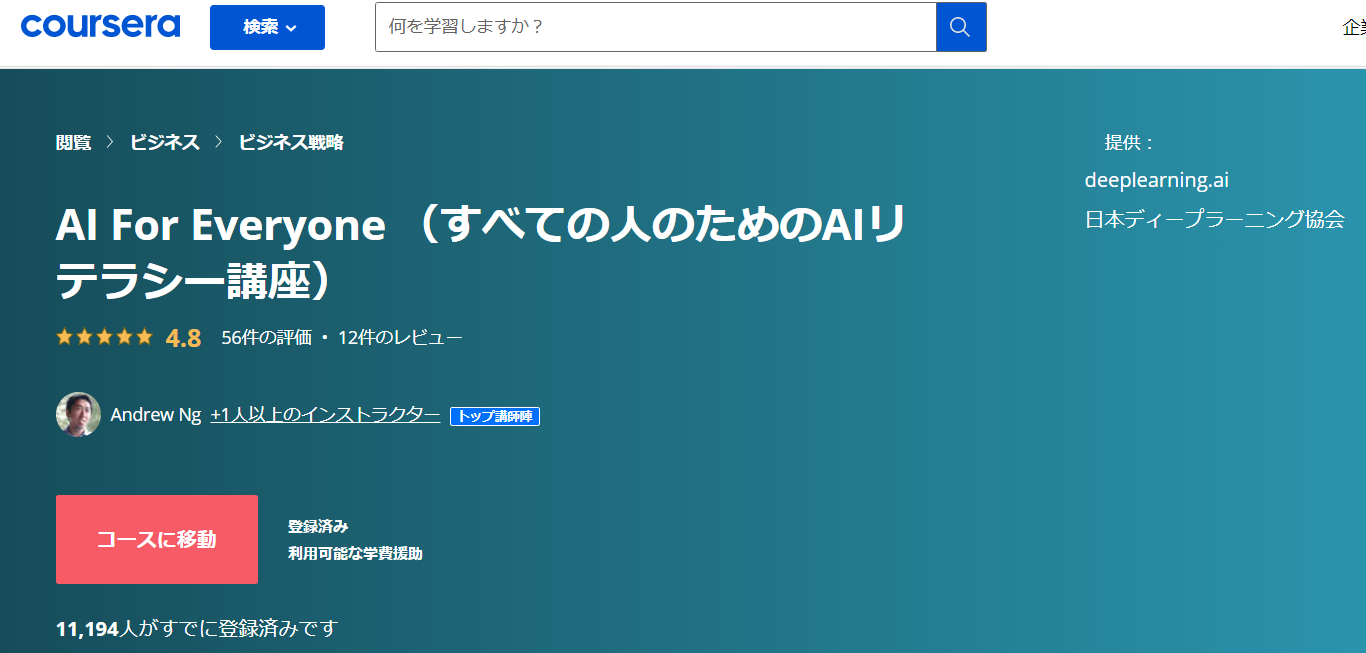The width and height of the screenshot is (1366, 653).
Task: Click the 提供： label
Action: [x=1130, y=143]
